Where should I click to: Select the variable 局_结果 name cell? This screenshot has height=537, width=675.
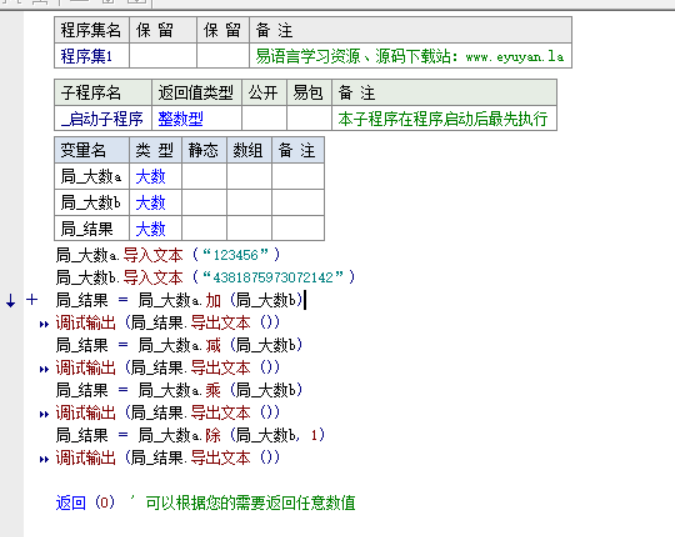(x=92, y=228)
